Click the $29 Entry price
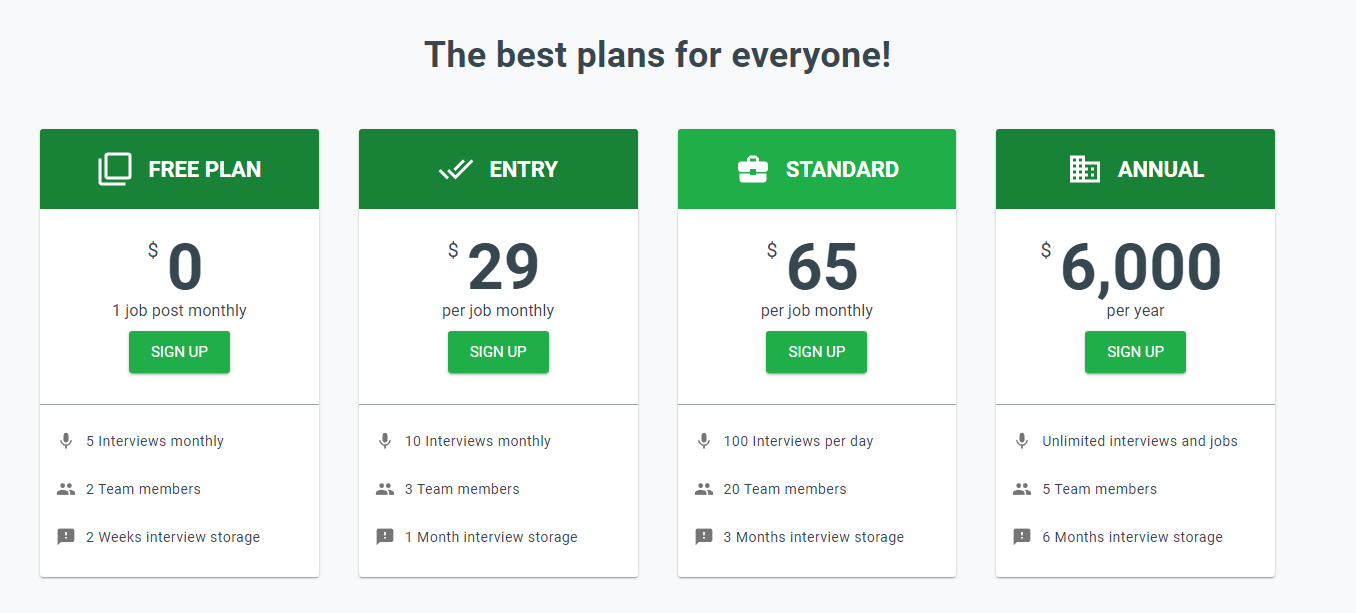The width and height of the screenshot is (1356, 613). [503, 268]
